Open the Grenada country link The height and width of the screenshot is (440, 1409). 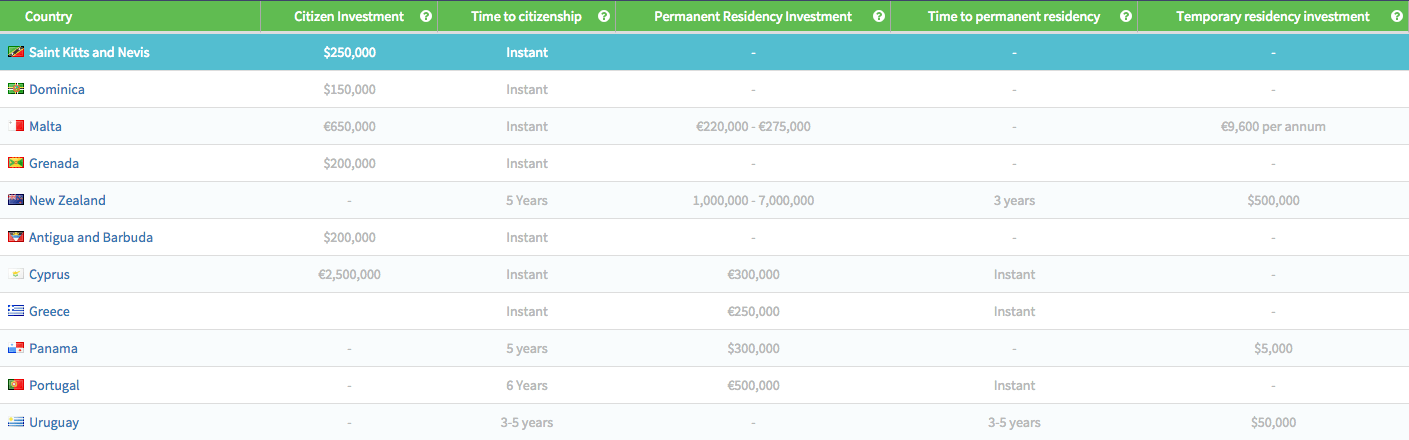point(54,163)
